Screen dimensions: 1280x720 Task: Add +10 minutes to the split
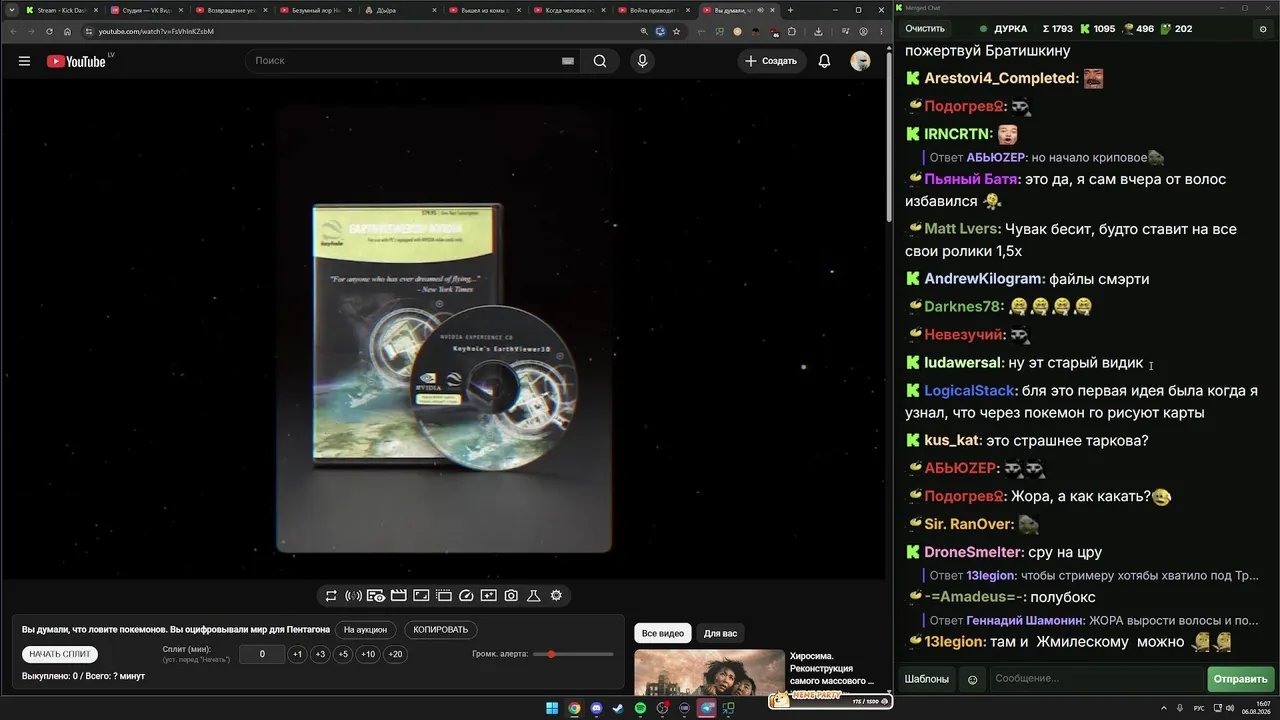(x=368, y=655)
